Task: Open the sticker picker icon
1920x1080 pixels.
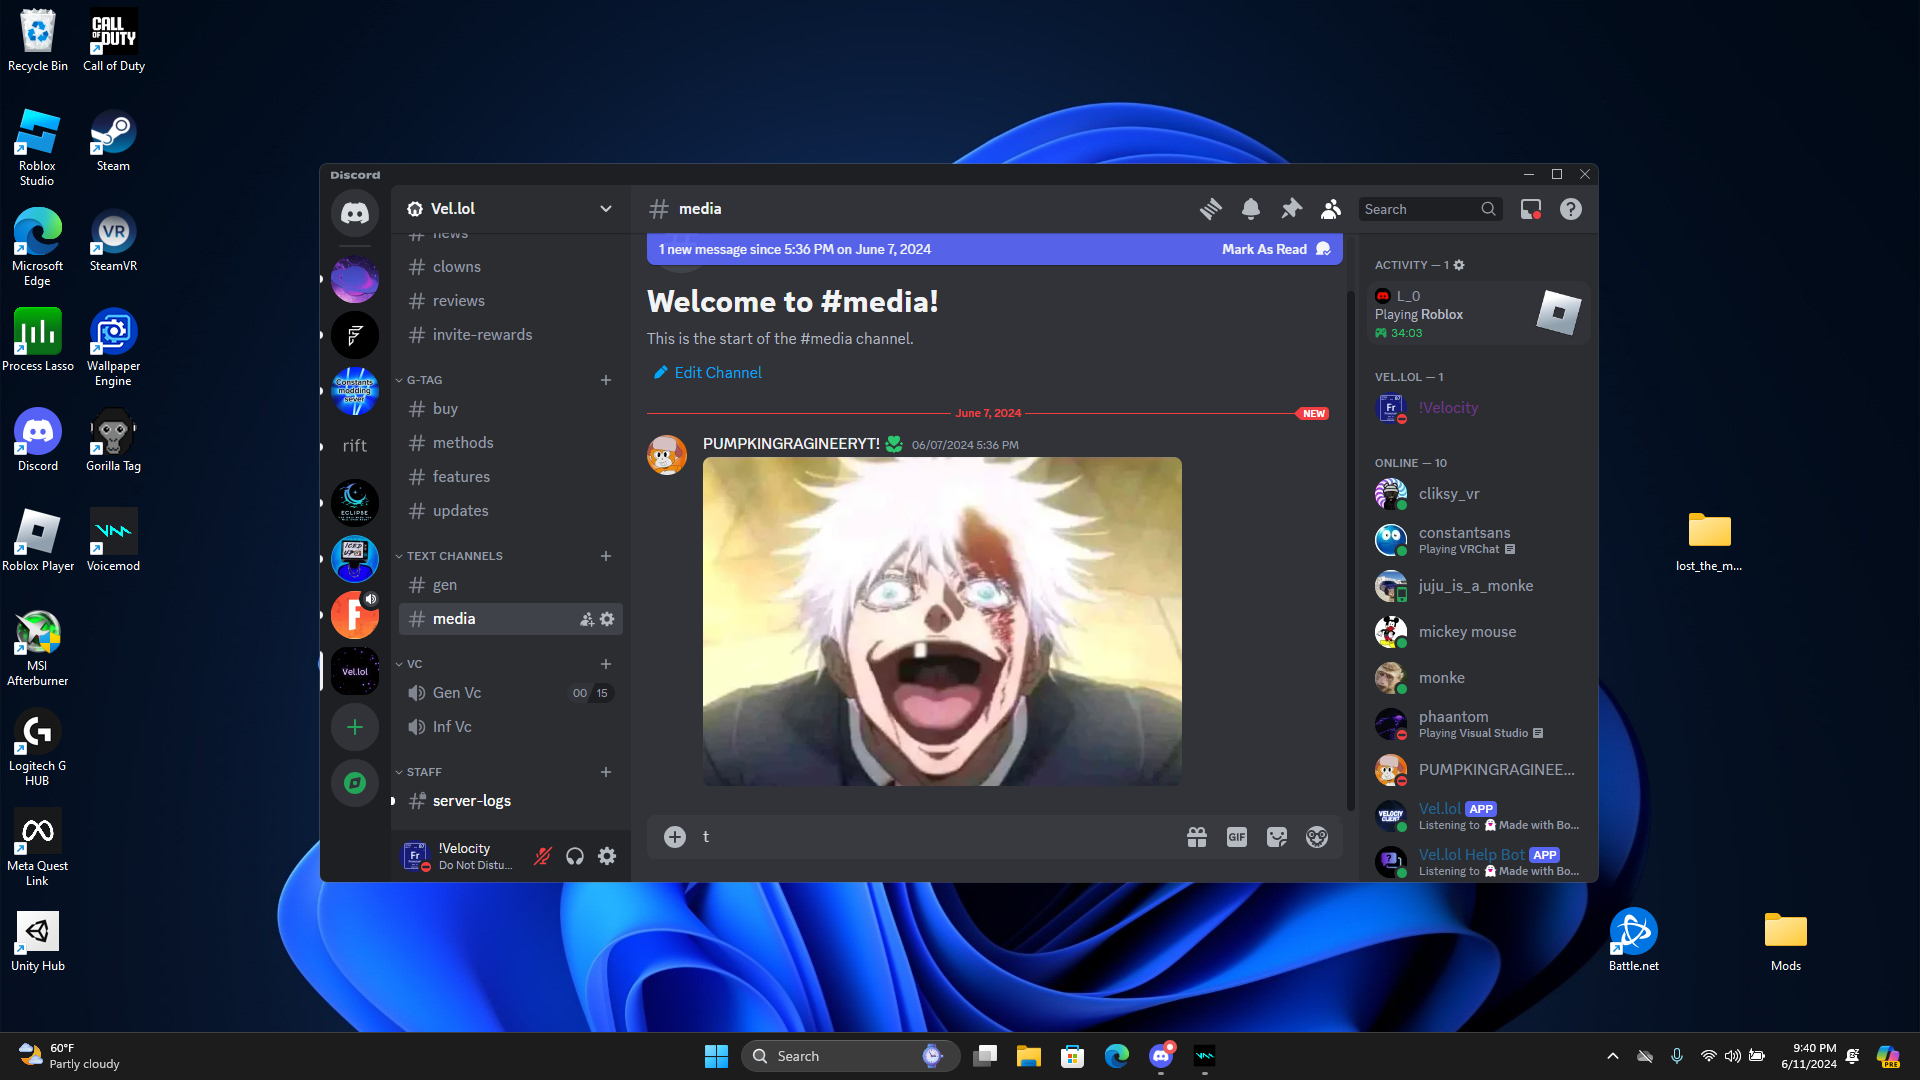Action: 1276,837
